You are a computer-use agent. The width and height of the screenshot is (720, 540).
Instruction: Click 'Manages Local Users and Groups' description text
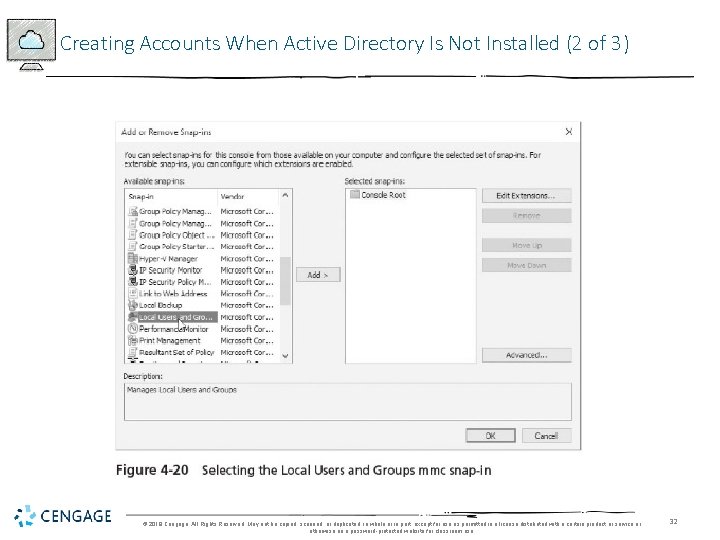pyautogui.click(x=182, y=390)
